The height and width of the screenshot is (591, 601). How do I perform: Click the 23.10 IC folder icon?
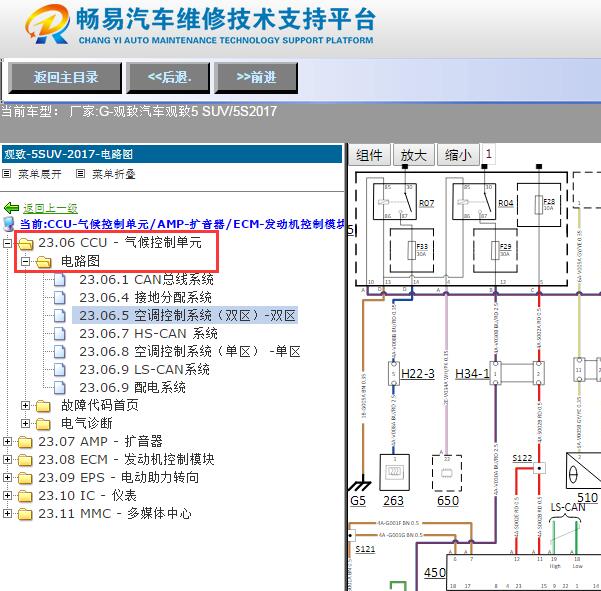[x=26, y=496]
